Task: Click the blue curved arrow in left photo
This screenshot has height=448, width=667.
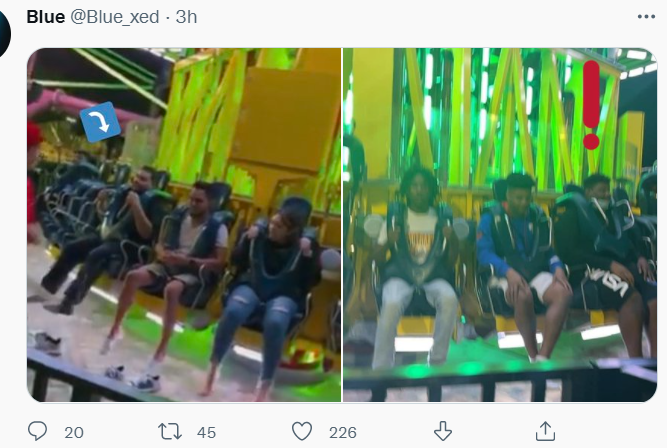Action: click(x=101, y=123)
